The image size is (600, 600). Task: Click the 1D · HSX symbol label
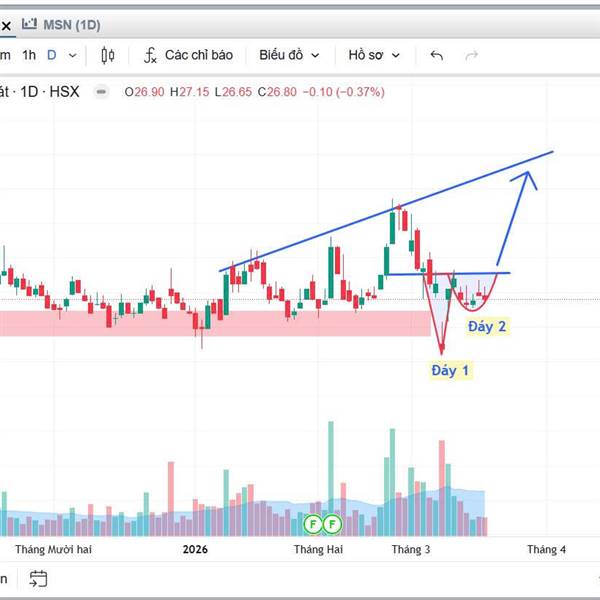click(50, 92)
